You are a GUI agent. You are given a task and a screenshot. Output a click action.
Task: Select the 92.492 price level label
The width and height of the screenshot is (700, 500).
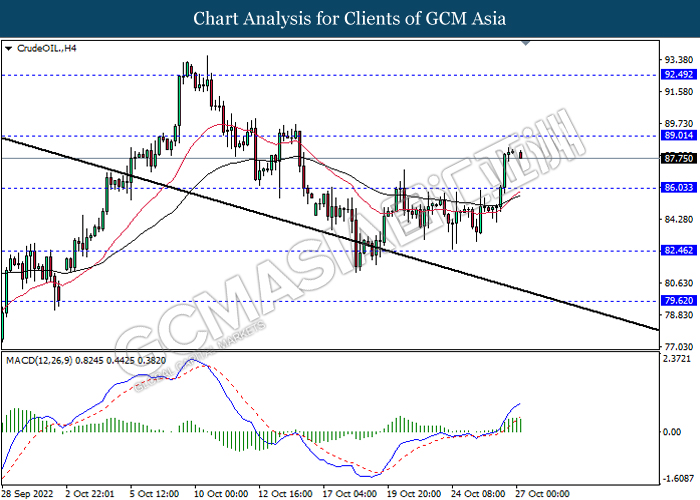click(678, 75)
